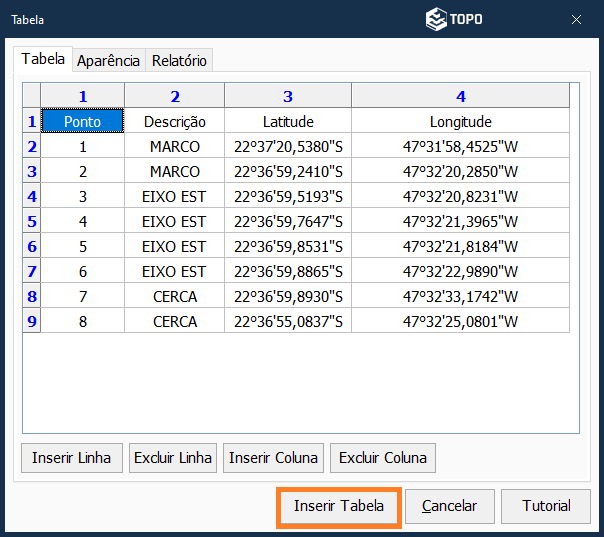Click the first MARCO description cell
The width and height of the screenshot is (604, 537).
pyautogui.click(x=175, y=147)
